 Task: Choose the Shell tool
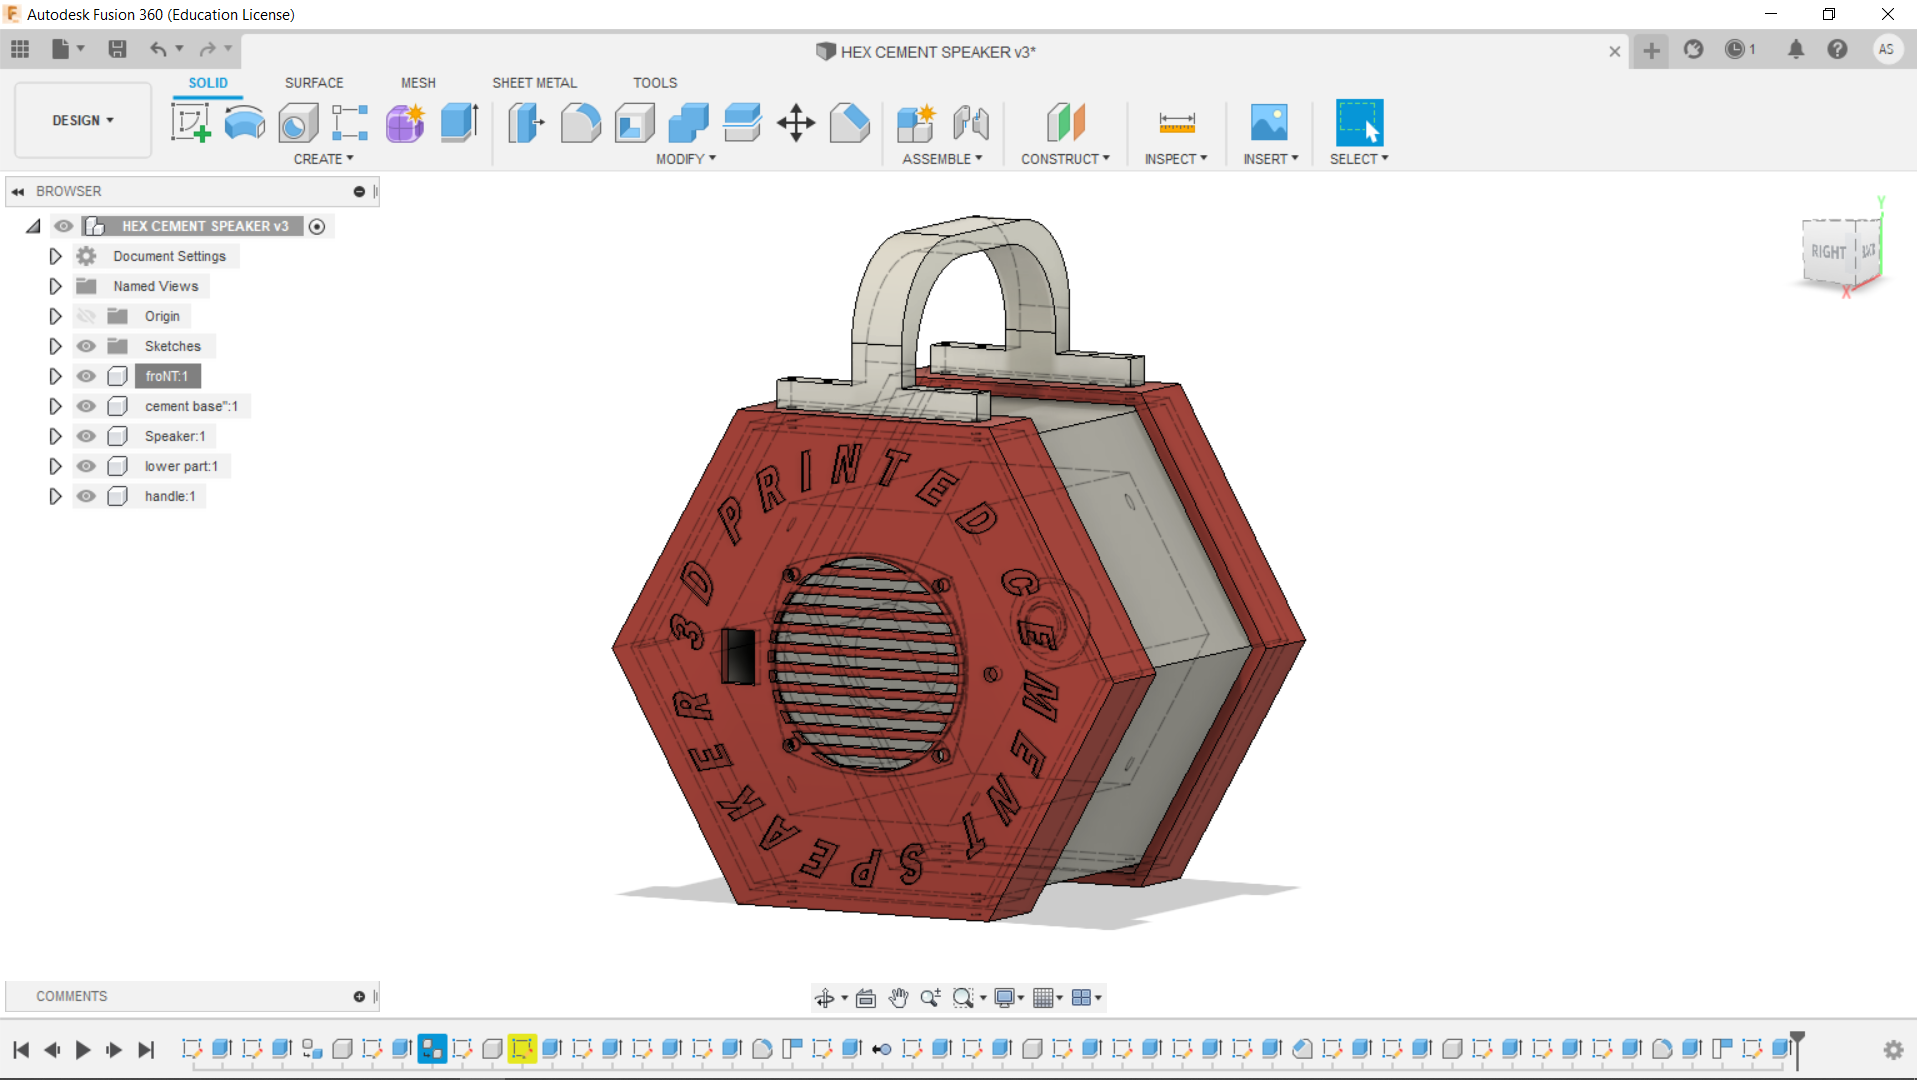(634, 123)
